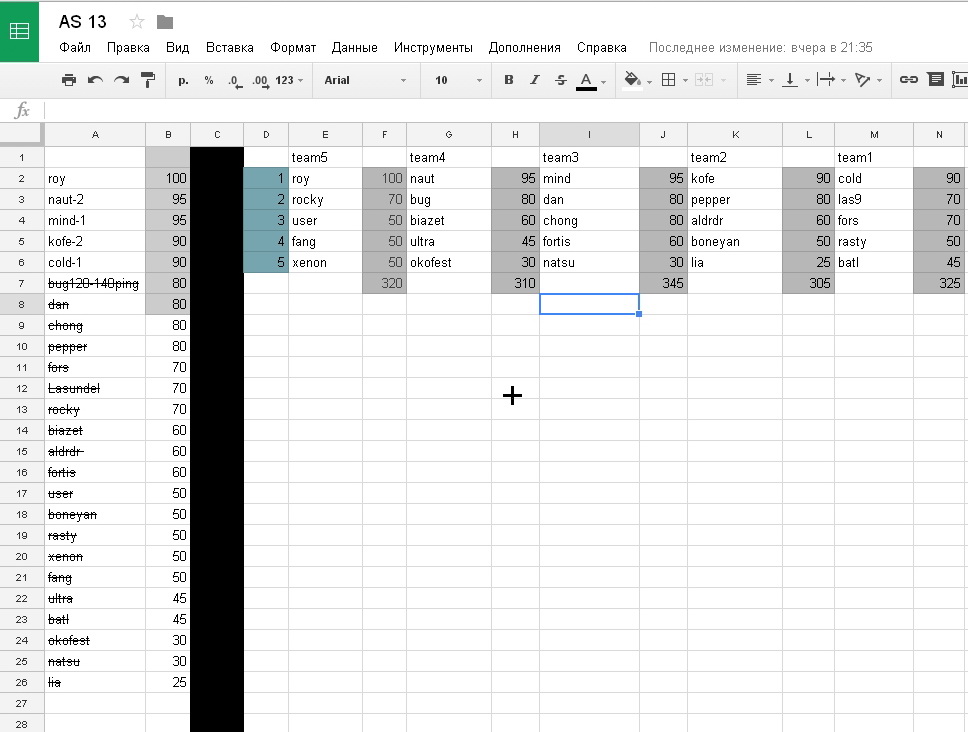Open the fill color picker
The height and width of the screenshot is (732, 968).
632,80
